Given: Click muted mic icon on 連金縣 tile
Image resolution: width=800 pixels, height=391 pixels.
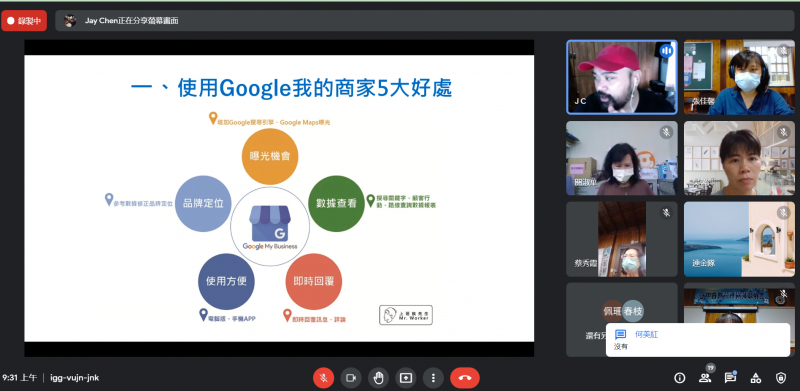Looking at the screenshot, I should [783, 213].
